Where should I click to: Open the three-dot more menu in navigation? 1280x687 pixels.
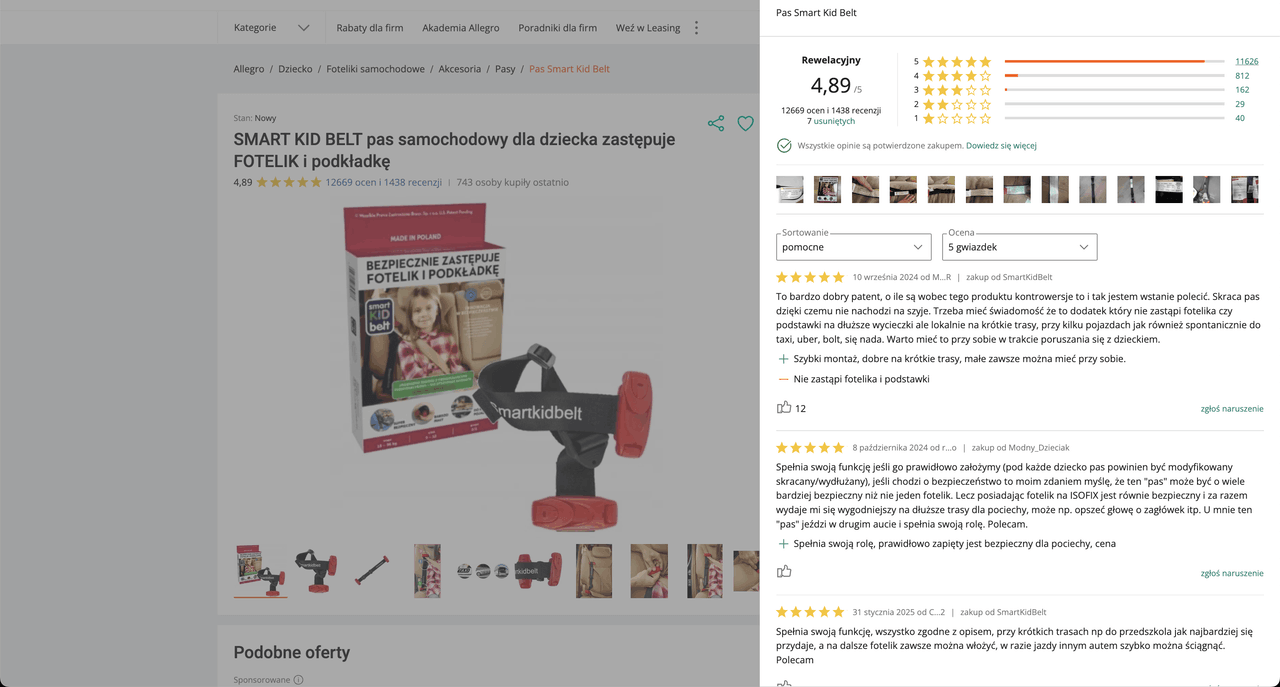click(697, 28)
